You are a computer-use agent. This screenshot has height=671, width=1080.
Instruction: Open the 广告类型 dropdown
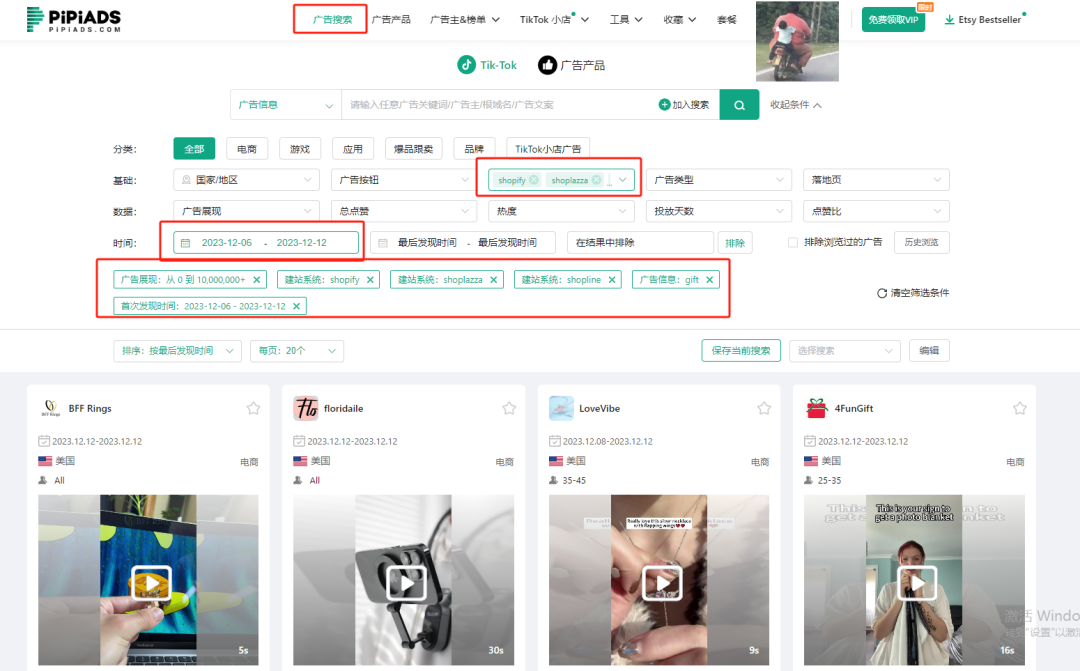point(719,180)
